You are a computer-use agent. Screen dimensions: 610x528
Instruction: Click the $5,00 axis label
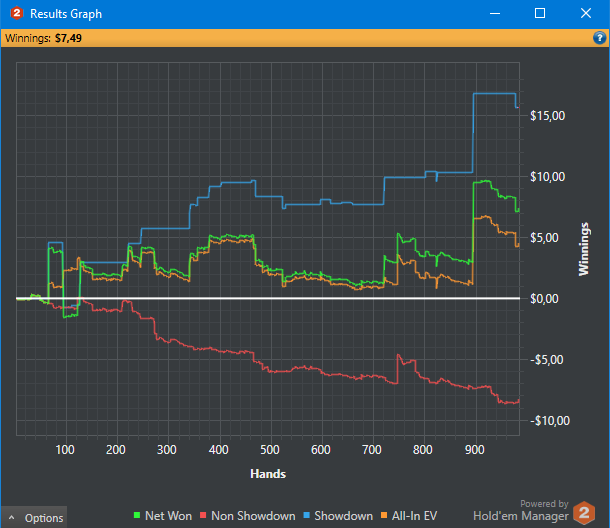click(x=544, y=237)
